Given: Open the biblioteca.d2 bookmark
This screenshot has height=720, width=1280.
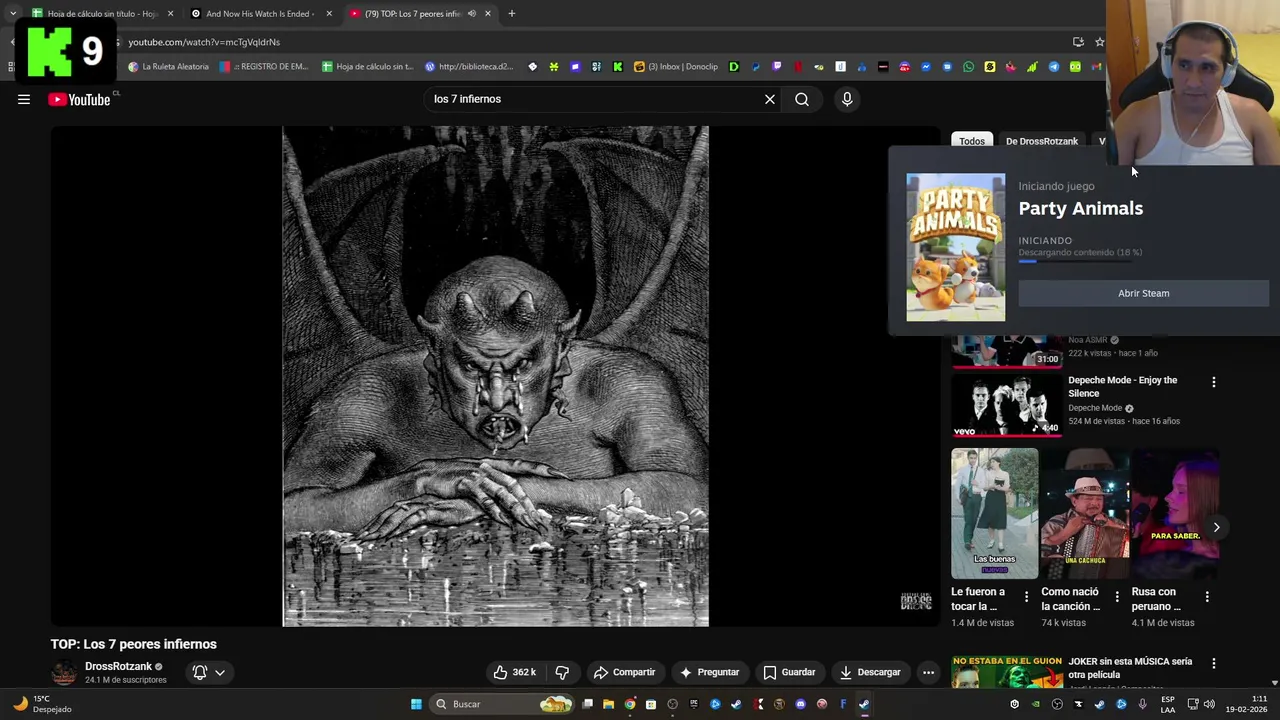Looking at the screenshot, I should tap(468, 67).
